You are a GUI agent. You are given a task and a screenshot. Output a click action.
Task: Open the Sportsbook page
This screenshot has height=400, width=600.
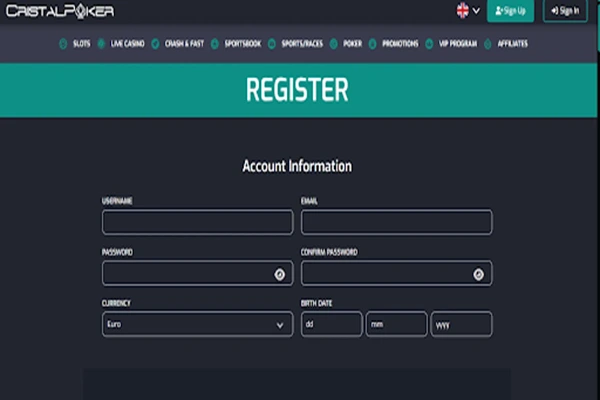(x=243, y=44)
